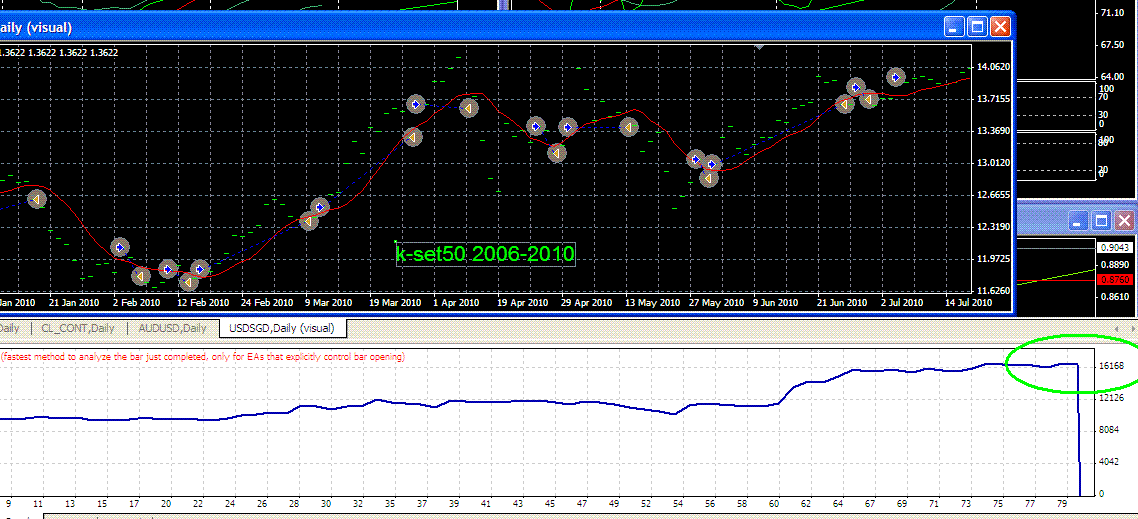
Task: Click the red 0.8760 price tag in background chart
Action: 1114,281
